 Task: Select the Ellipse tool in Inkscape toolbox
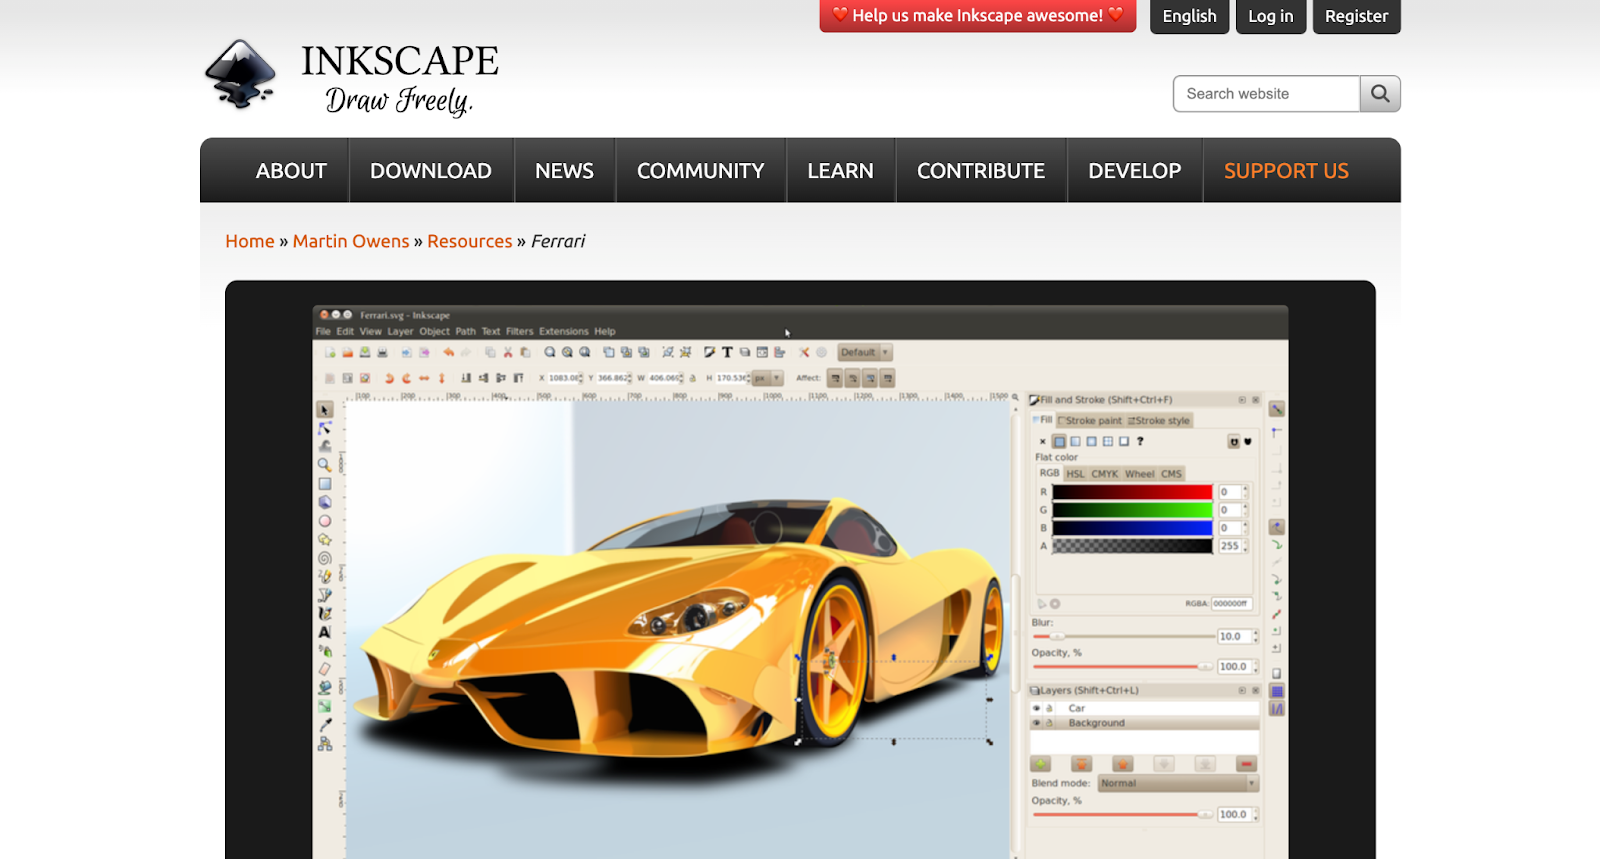(x=325, y=521)
